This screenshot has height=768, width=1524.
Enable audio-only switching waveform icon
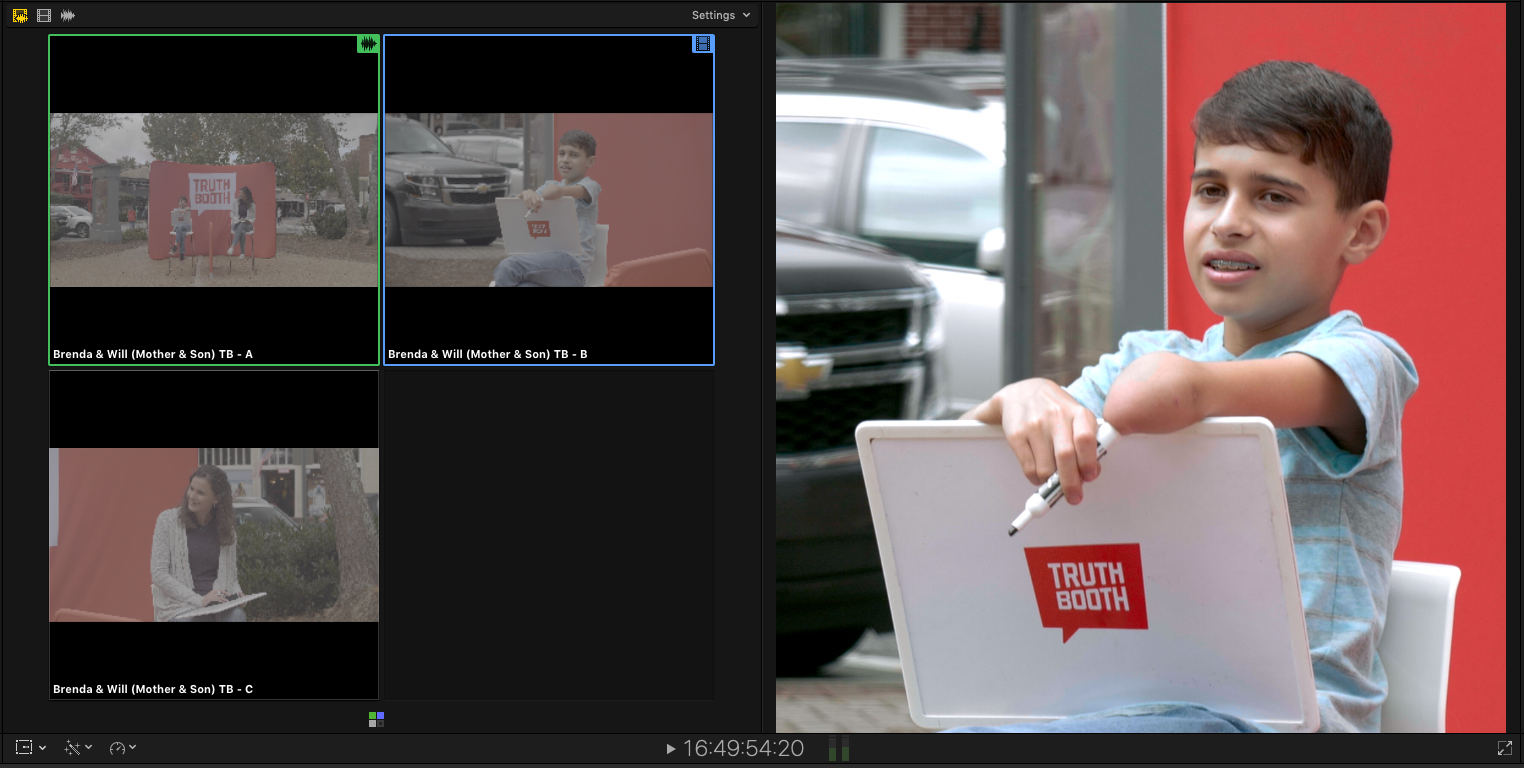coord(68,15)
